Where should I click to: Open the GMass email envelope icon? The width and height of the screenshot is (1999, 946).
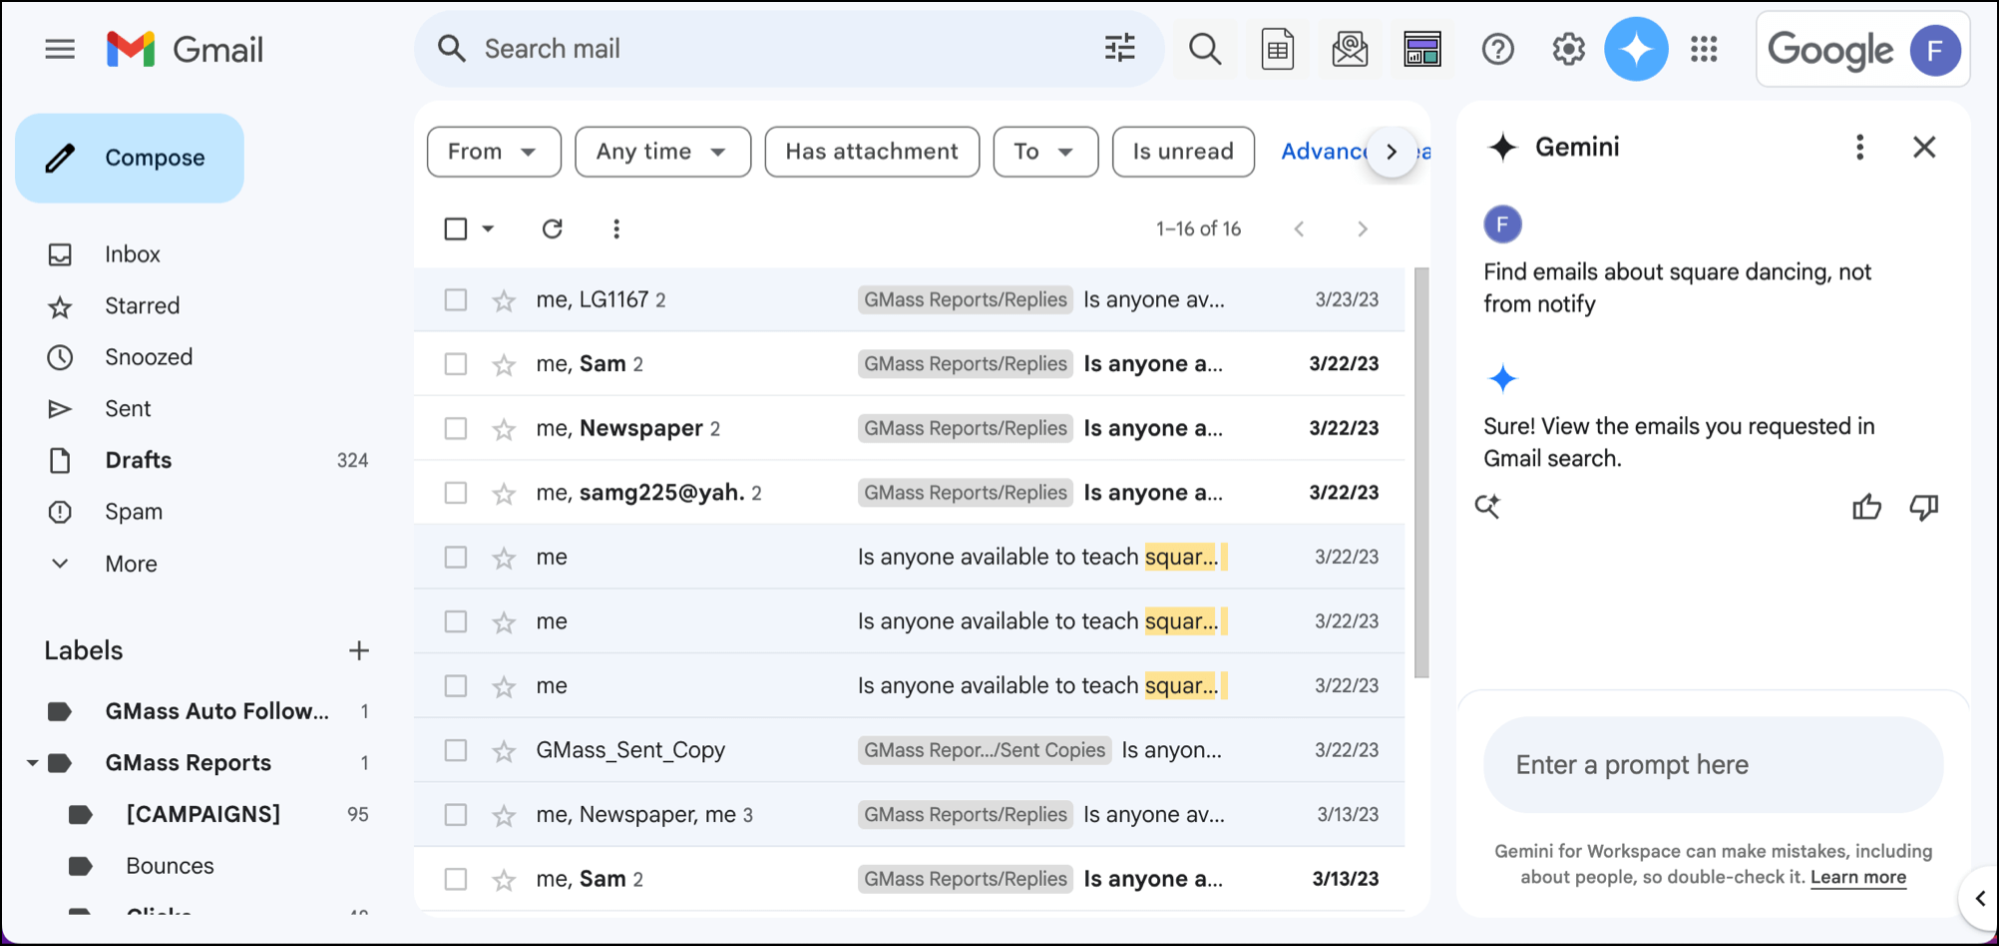point(1349,49)
